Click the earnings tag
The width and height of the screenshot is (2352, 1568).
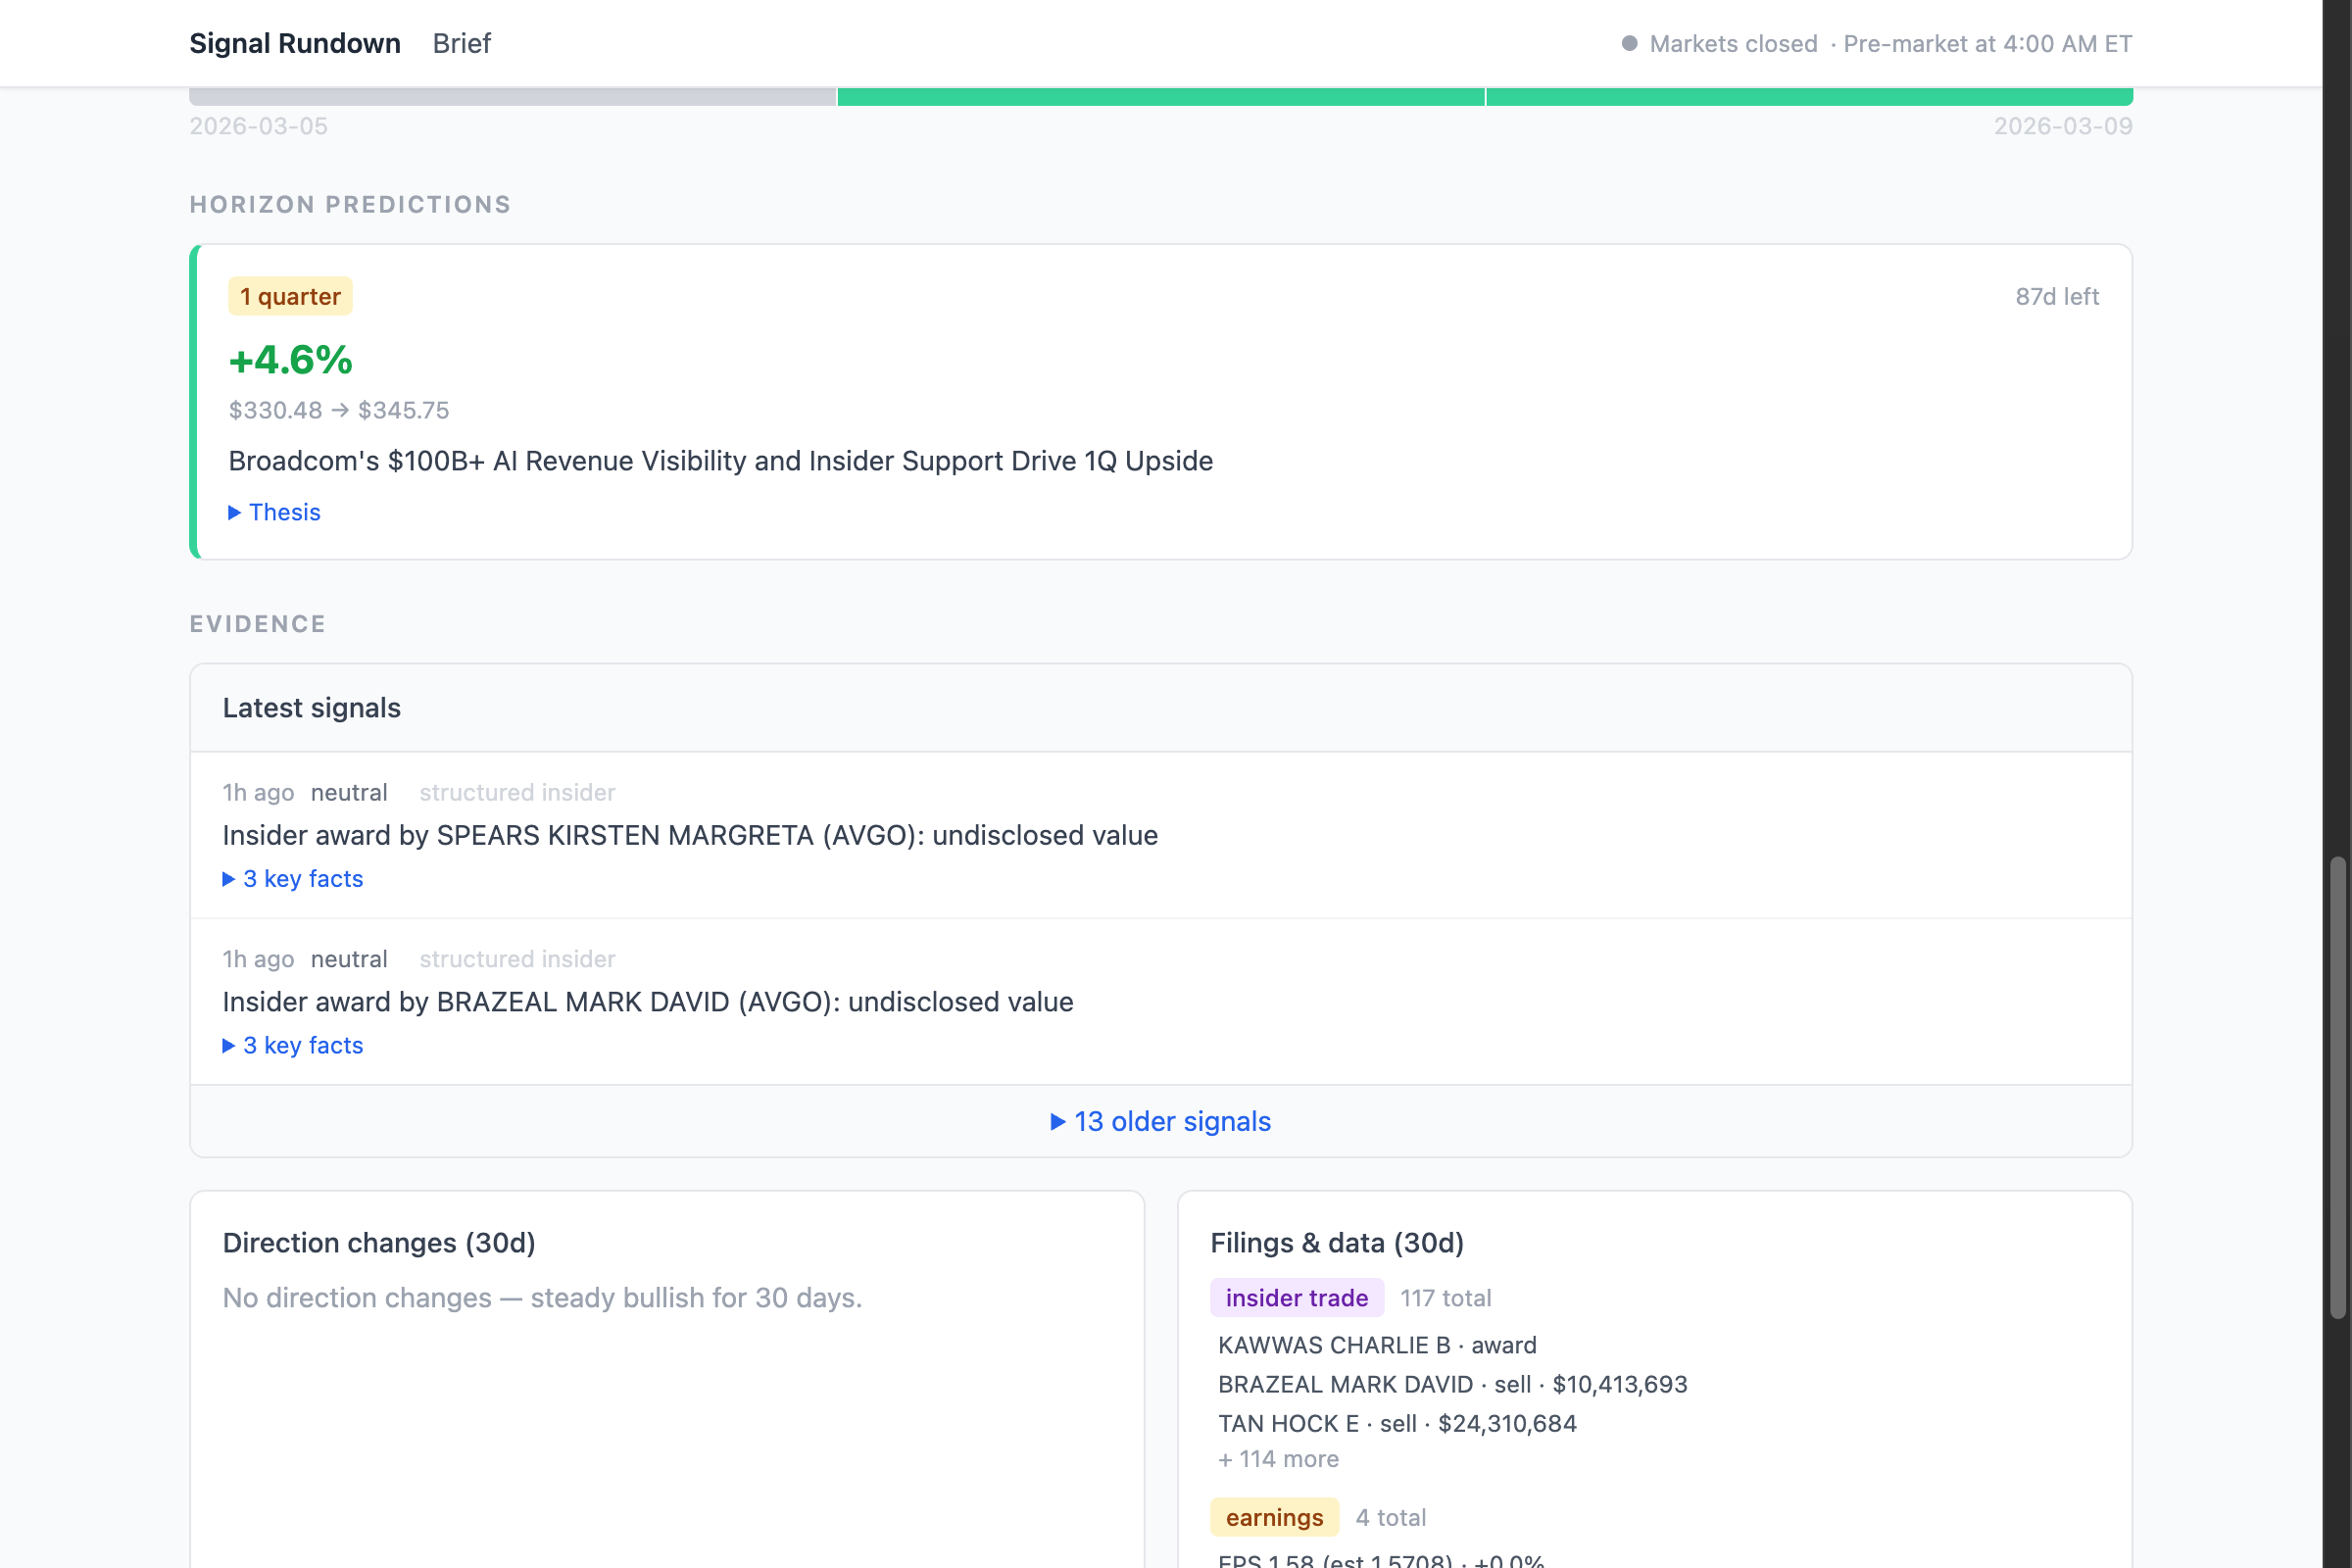point(1274,1517)
